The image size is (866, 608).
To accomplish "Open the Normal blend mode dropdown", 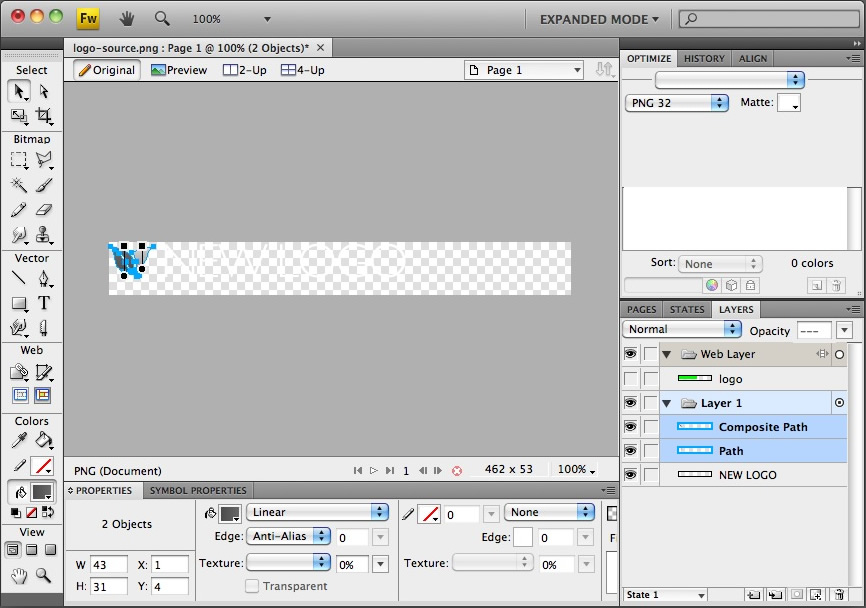I will pyautogui.click(x=682, y=329).
